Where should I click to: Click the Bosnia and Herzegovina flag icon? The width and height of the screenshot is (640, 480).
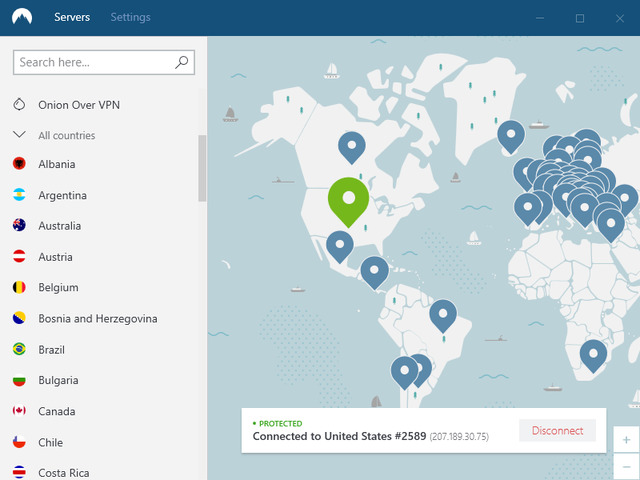coord(19,318)
